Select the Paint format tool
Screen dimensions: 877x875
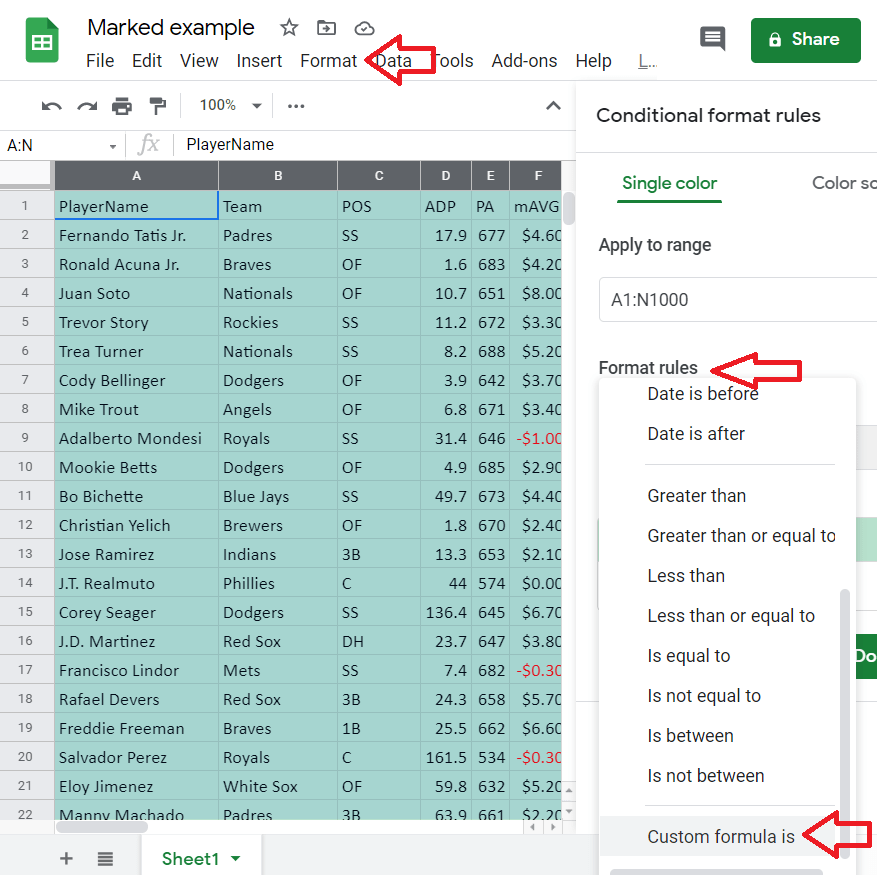pos(154,105)
